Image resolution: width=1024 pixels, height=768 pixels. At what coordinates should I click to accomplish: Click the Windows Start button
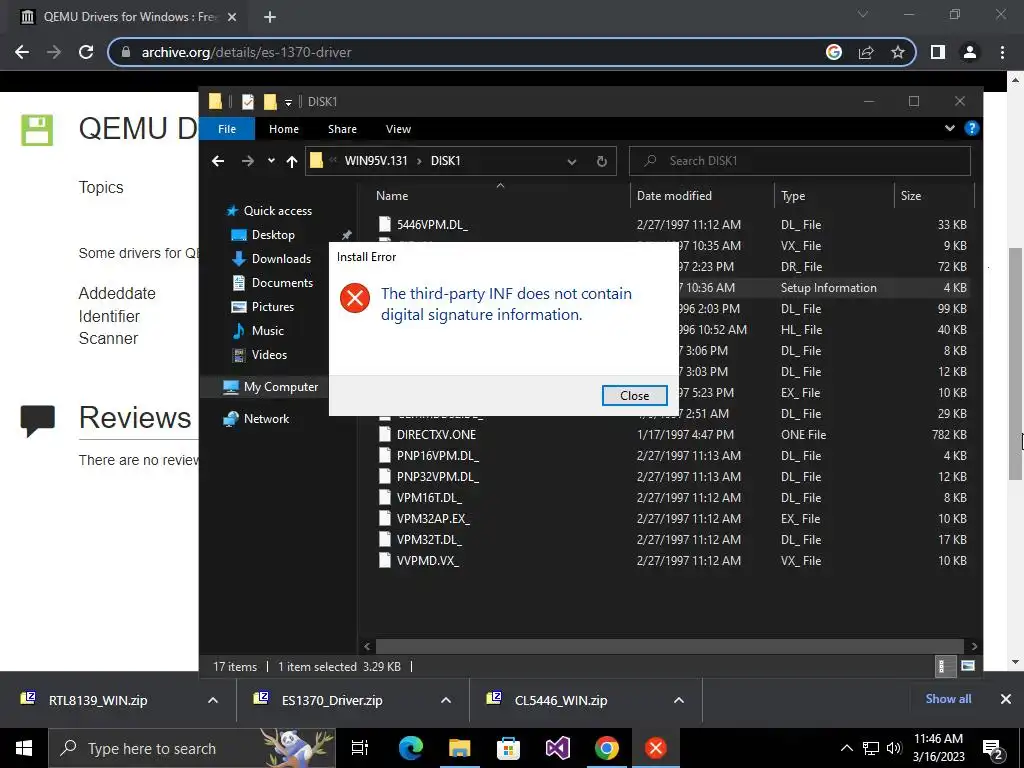coord(24,748)
